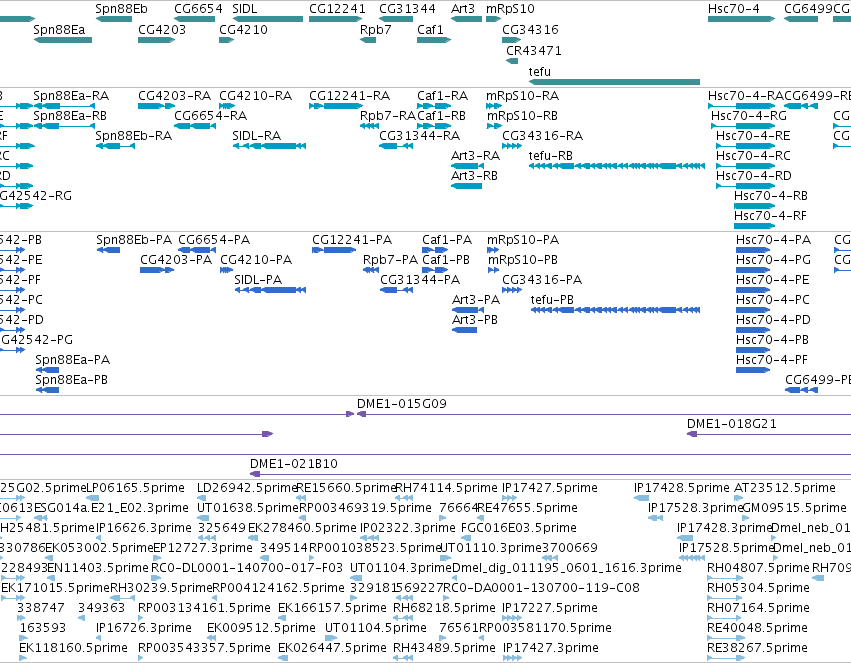Select transcript CG31344-RA
Image resolution: width=851 pixels, height=663 pixels.
point(396,145)
